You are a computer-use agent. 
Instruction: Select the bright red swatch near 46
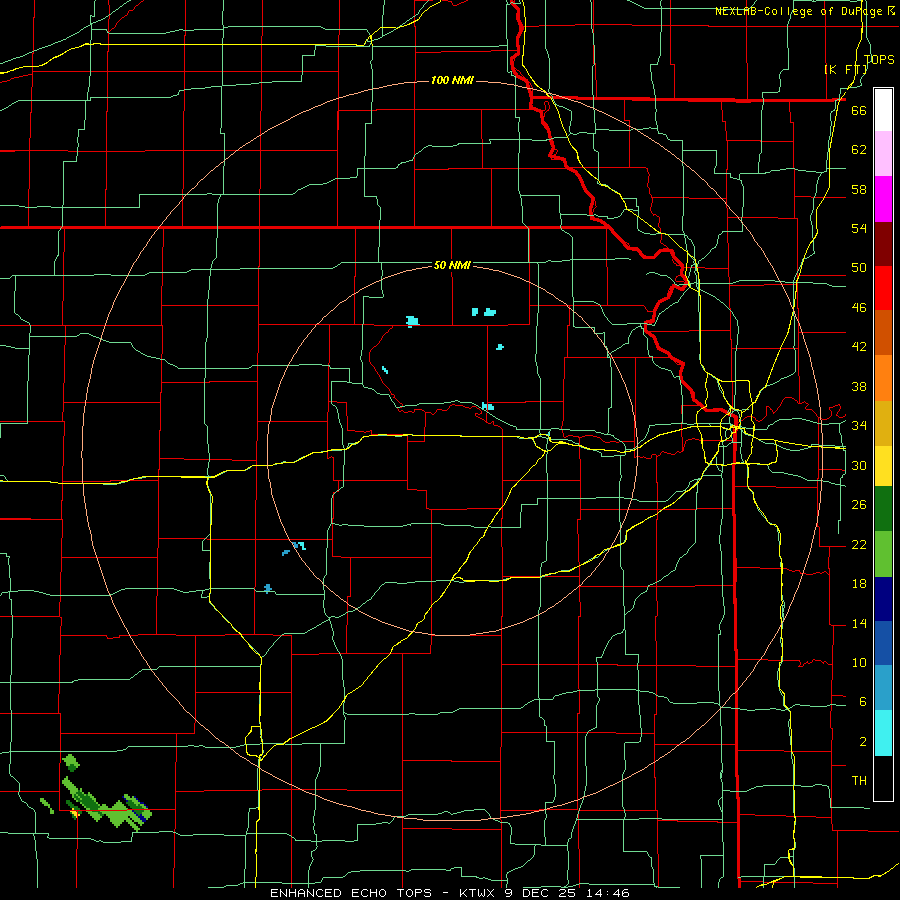[883, 288]
